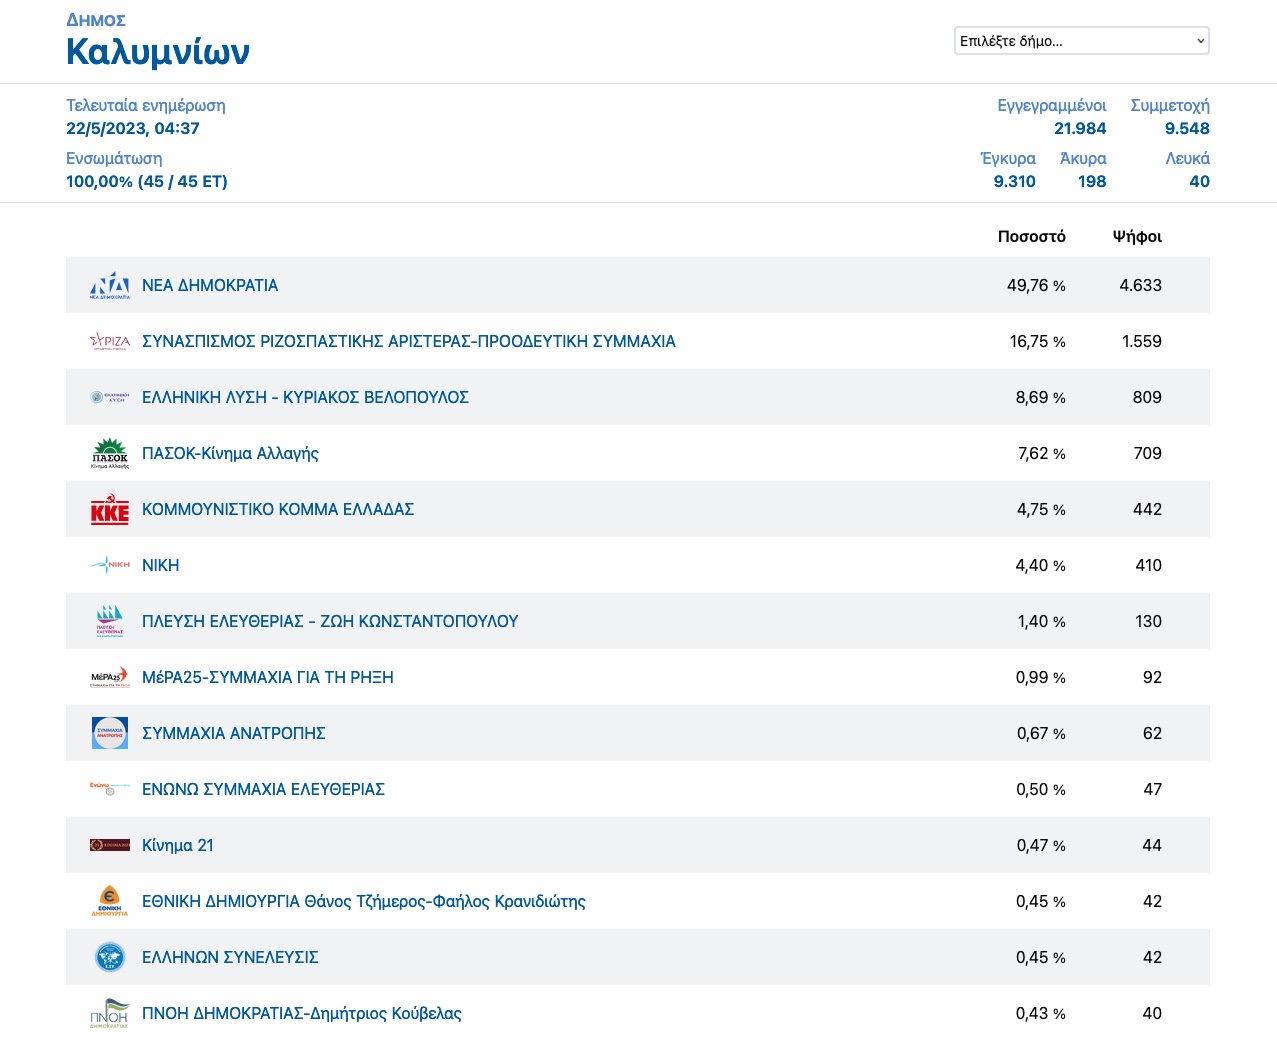Click the red KKE party logo
Viewport: 1277px width, 1040px height.
(110, 509)
